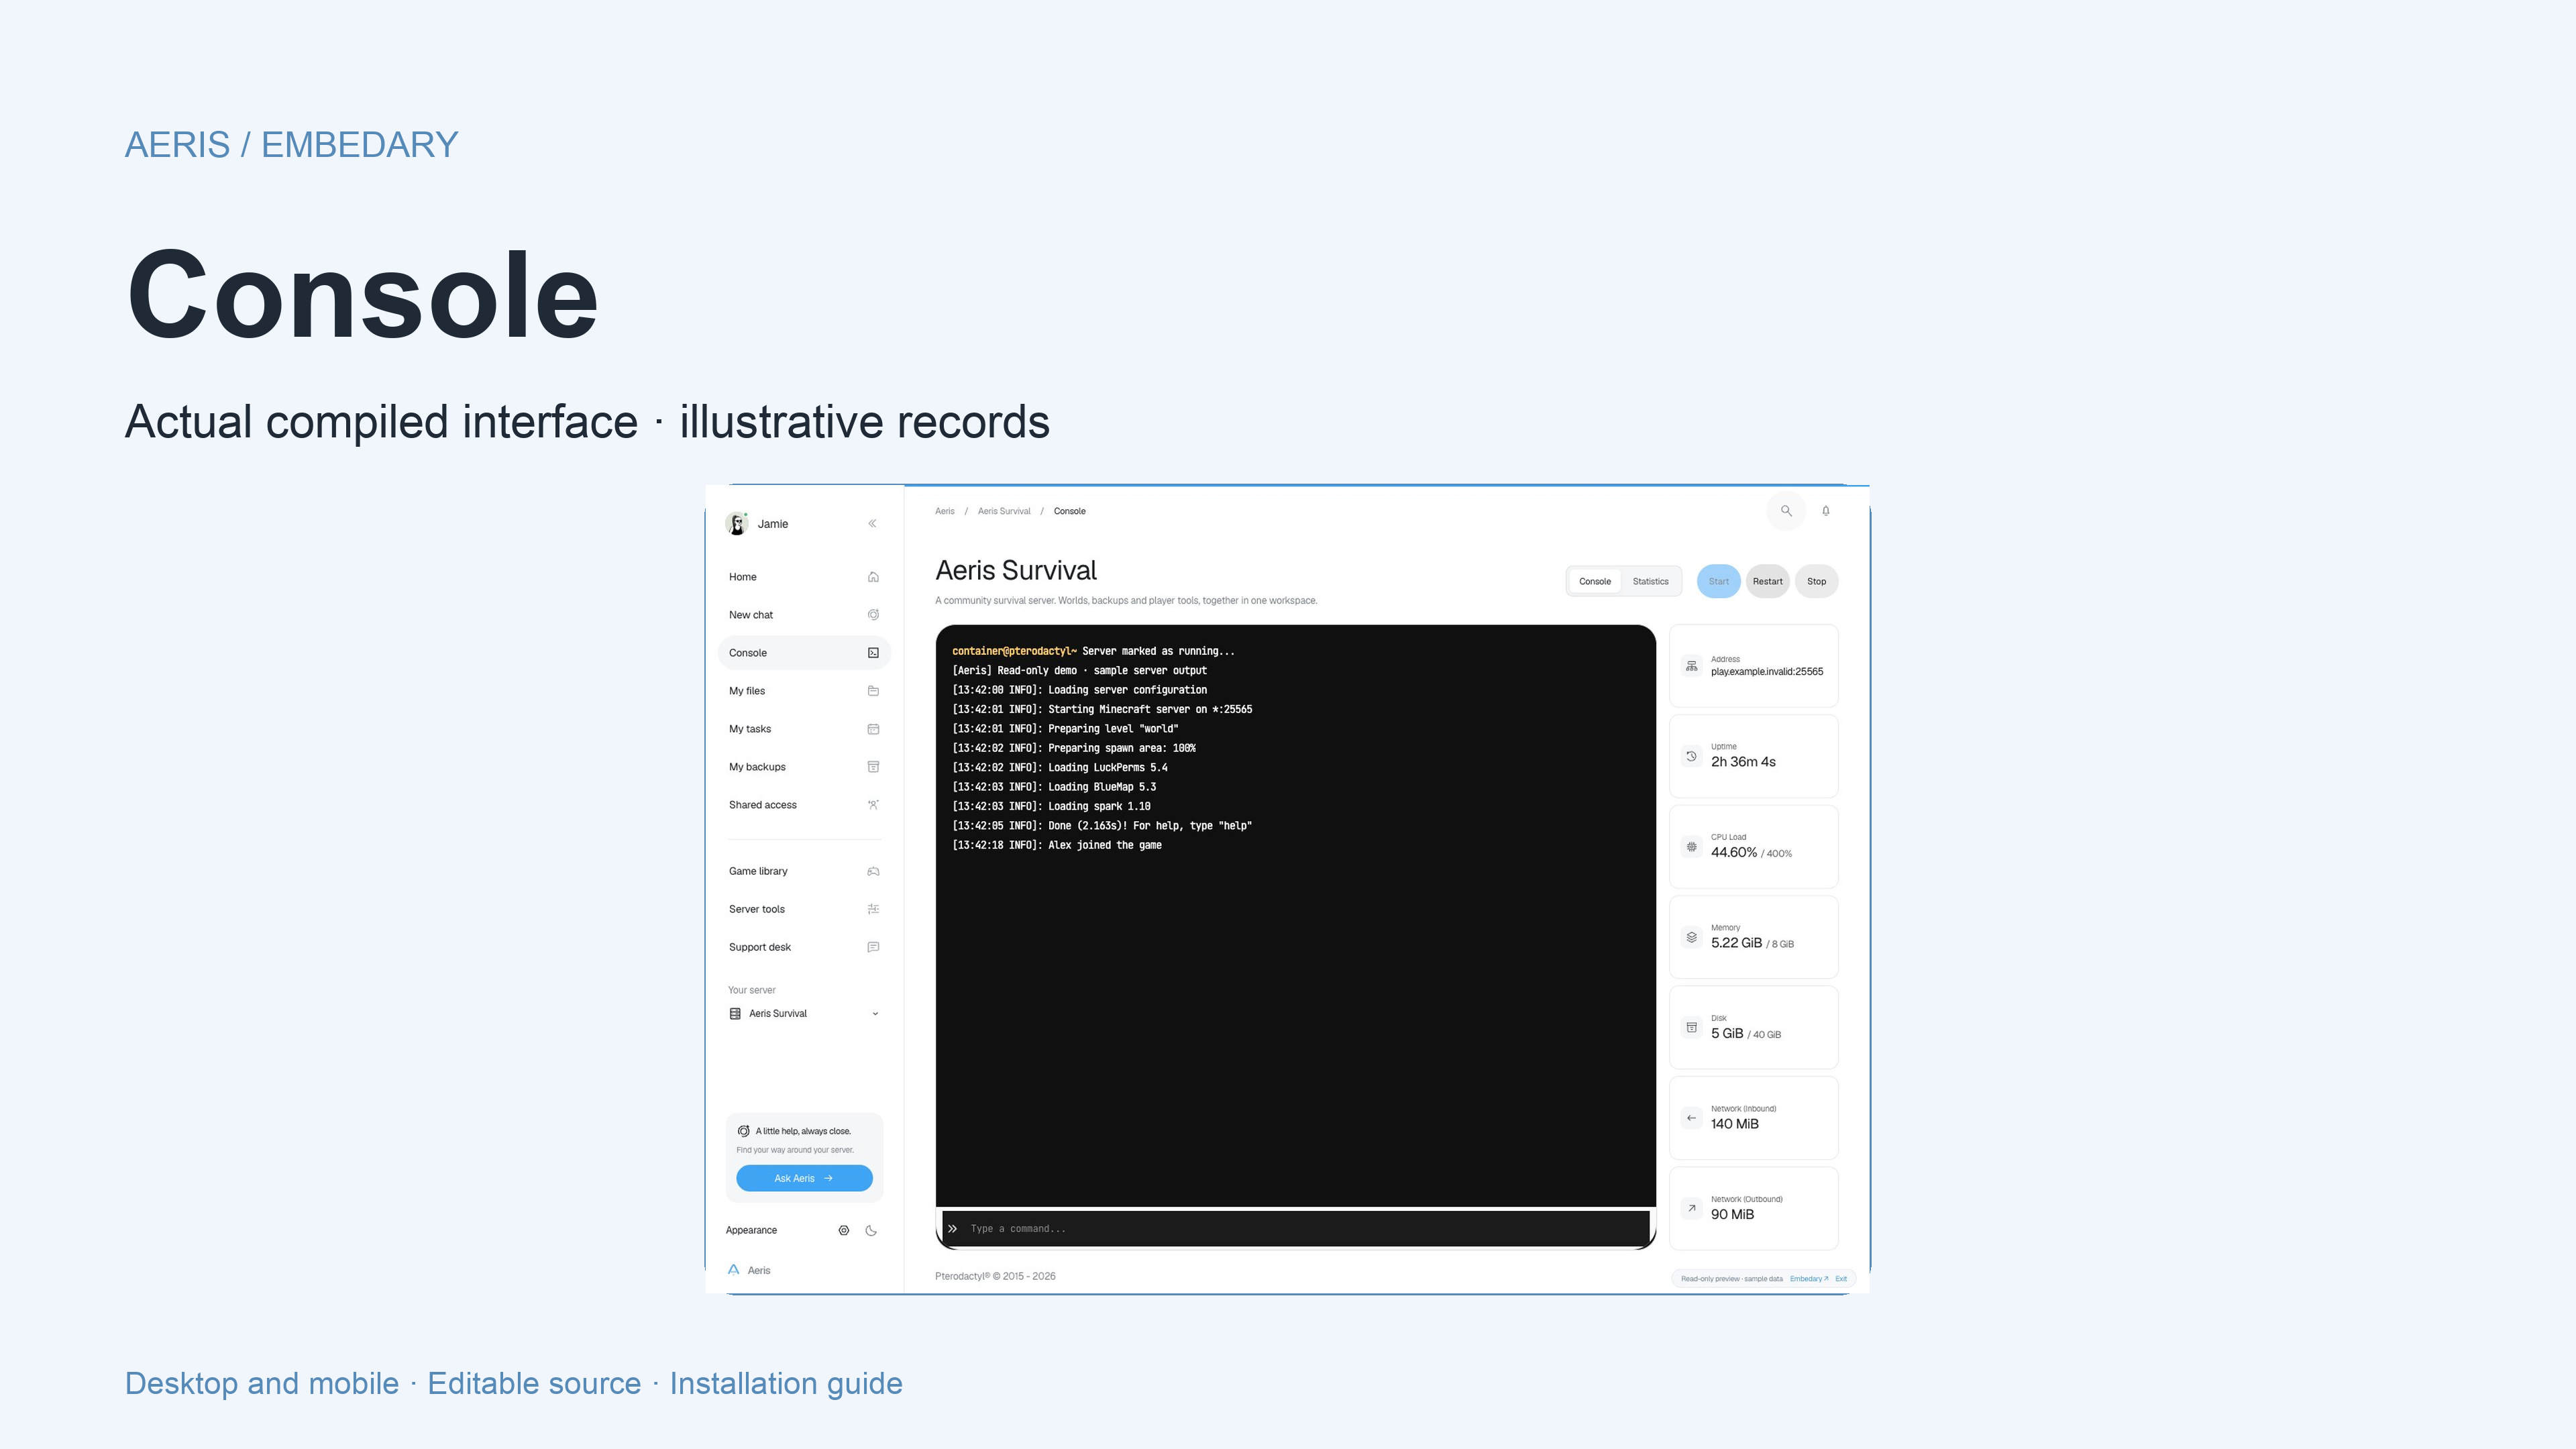Click Jamie's profile avatar
This screenshot has height=1449, width=2576.
pyautogui.click(x=737, y=524)
